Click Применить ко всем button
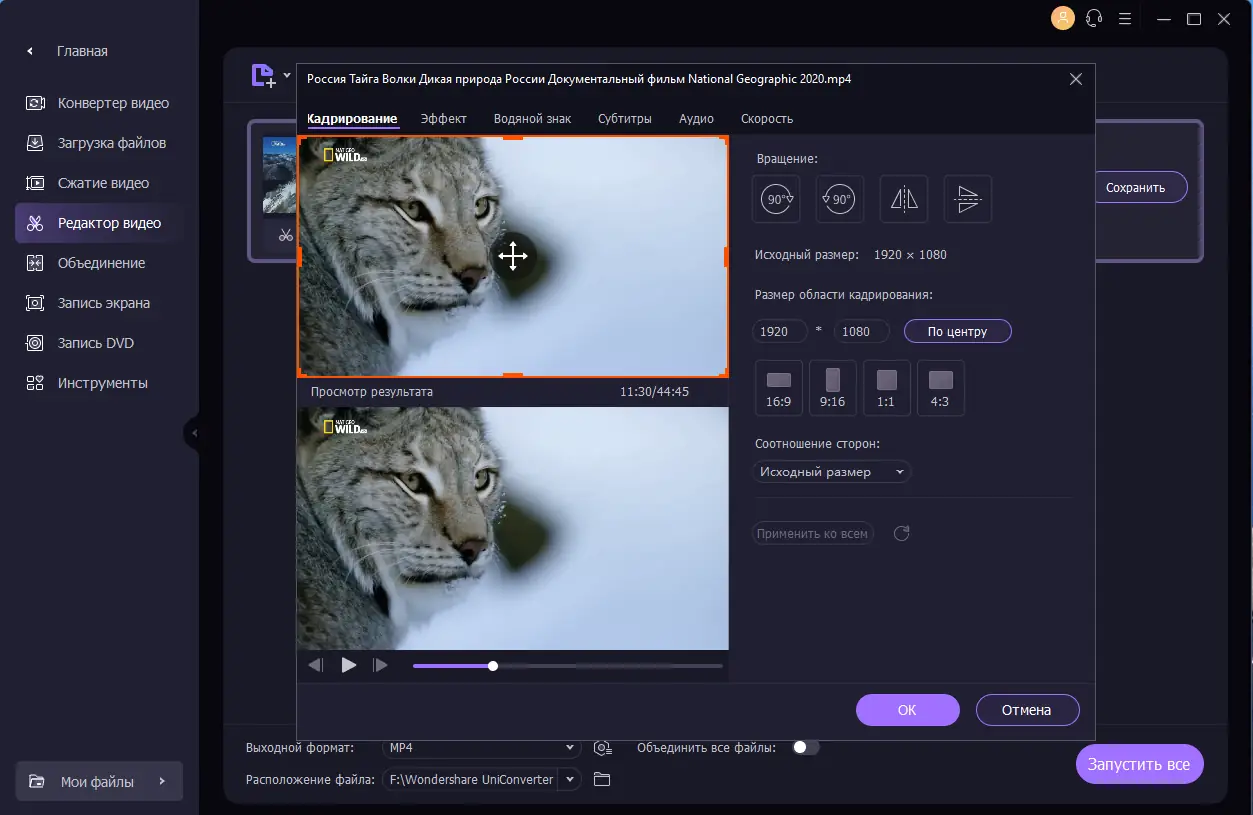1253x815 pixels. [x=813, y=534]
